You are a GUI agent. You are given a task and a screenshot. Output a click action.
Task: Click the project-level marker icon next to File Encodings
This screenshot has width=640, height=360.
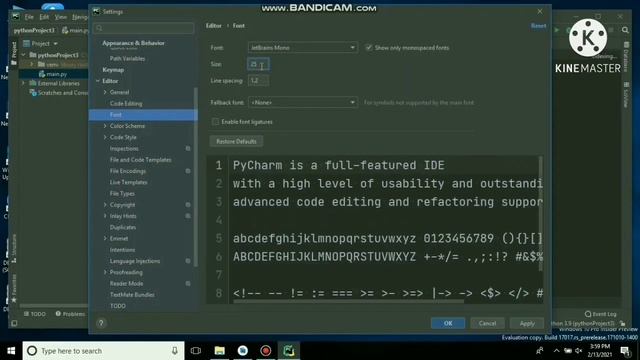188,171
